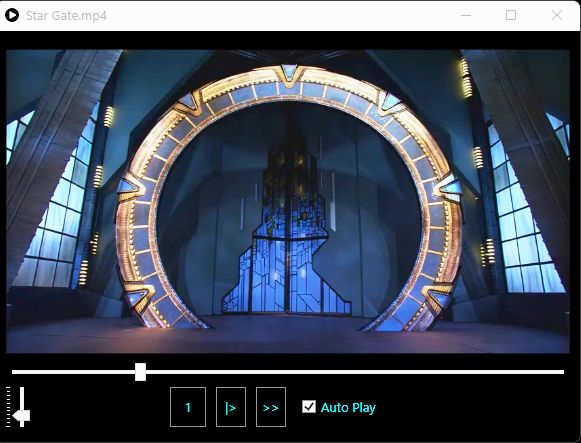Image resolution: width=581 pixels, height=443 pixels.
Task: Click the volume slider tick marks
Action: [8, 407]
